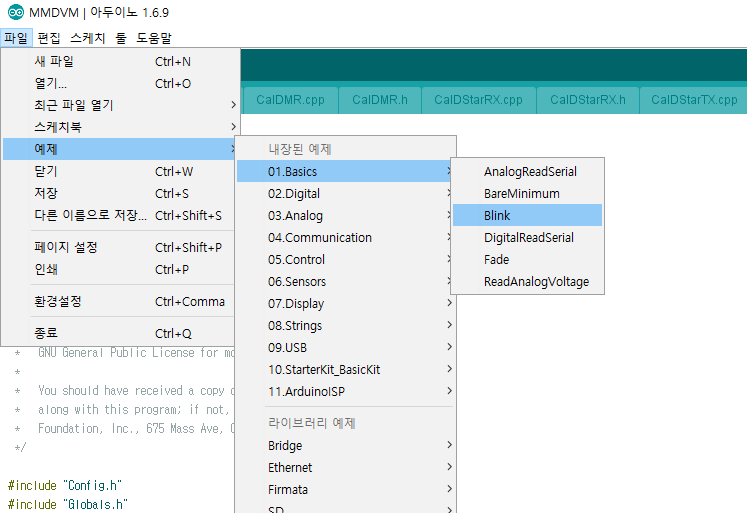The image size is (747, 513).
Task: Switch to the CalDMR.h tab
Action: (x=380, y=100)
